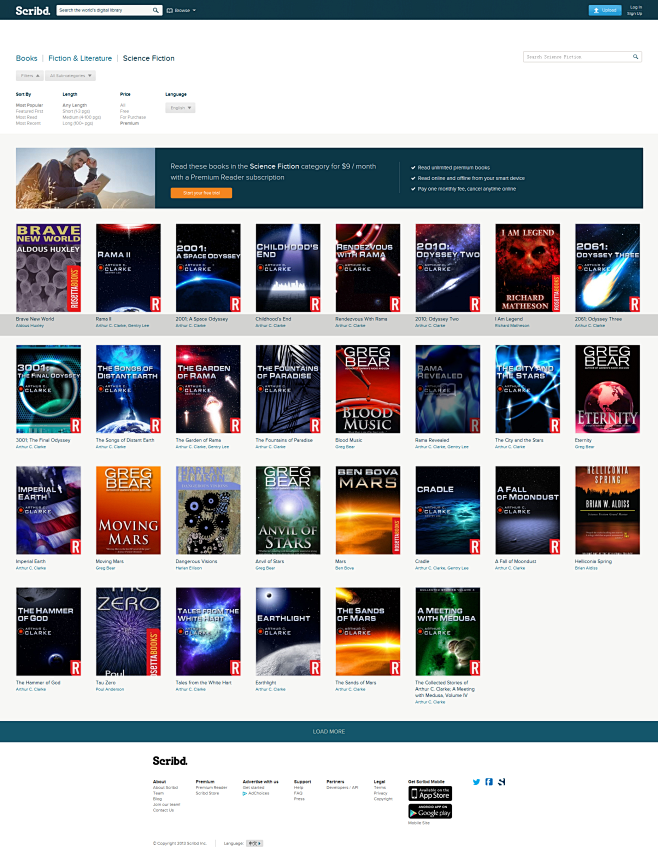Open the Mobile Site link
Screen dimensions: 658x861
[419, 823]
